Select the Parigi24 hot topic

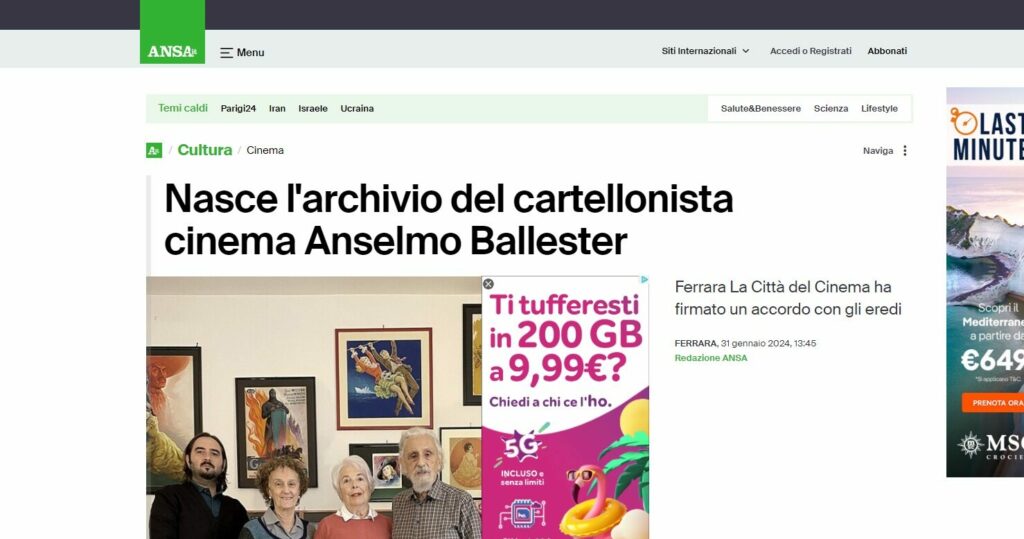[x=238, y=108]
